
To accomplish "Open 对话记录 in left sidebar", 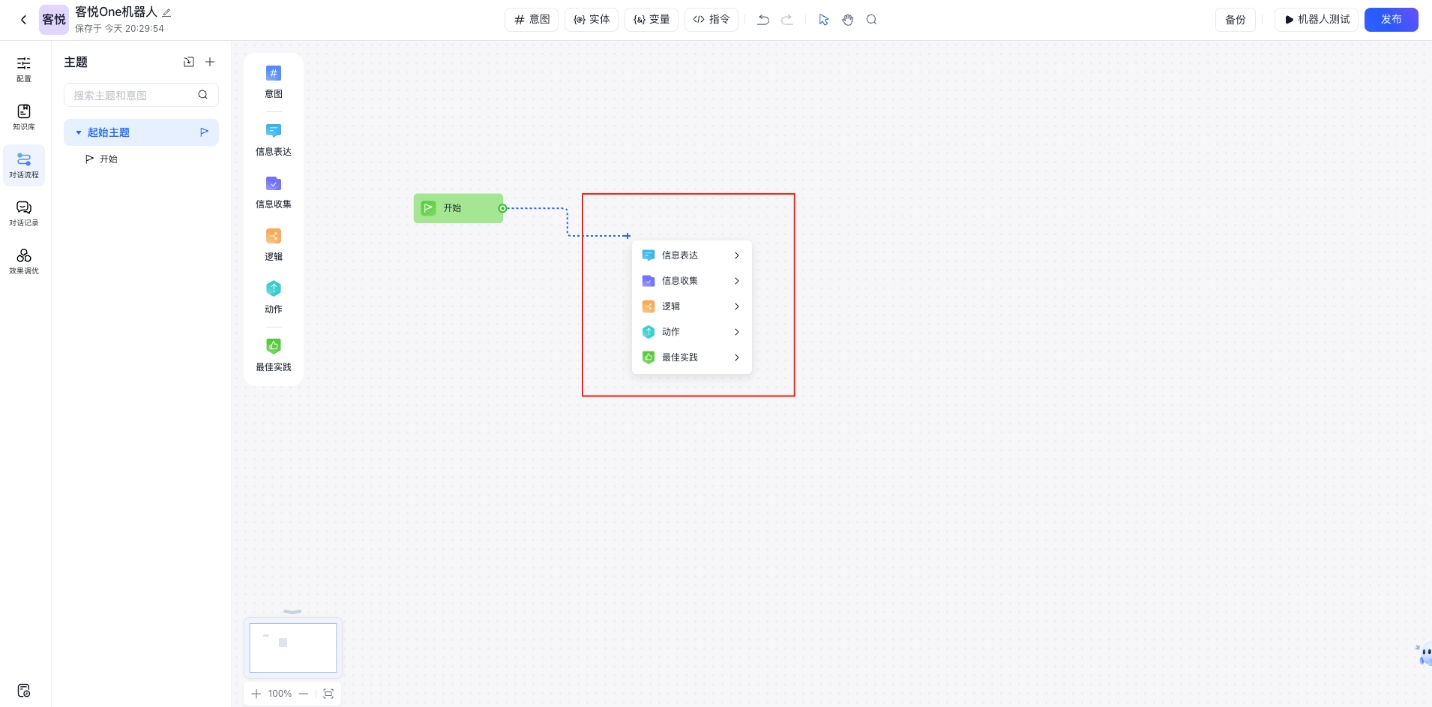I will 24,212.
